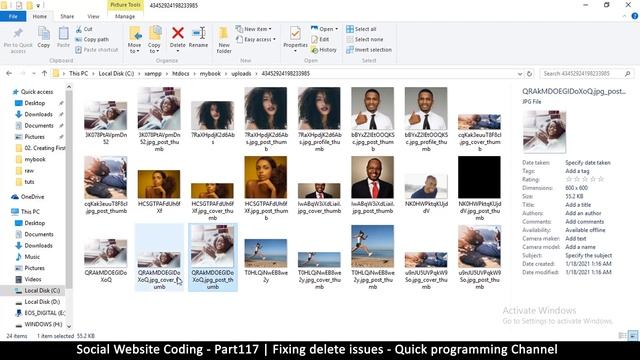Switch to the Share tab
Screen dimensions: 640x360
[67, 16]
